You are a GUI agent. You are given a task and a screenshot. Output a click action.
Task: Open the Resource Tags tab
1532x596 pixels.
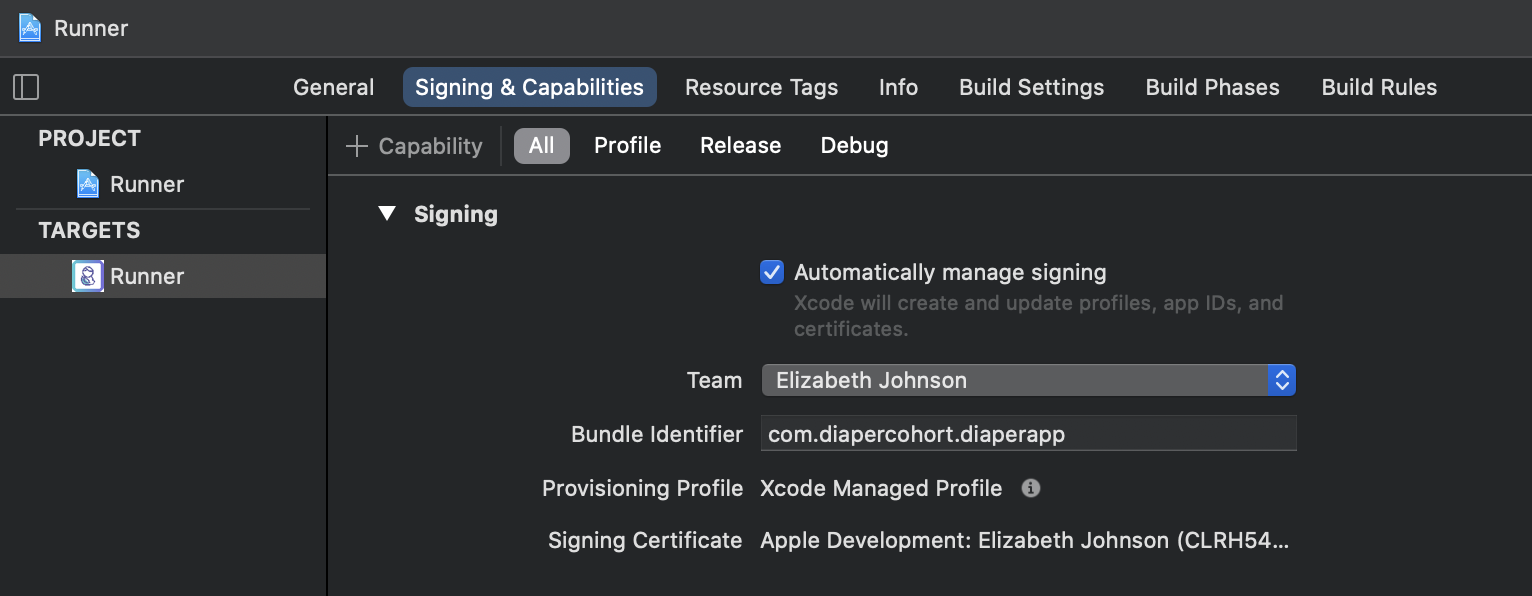tap(762, 87)
